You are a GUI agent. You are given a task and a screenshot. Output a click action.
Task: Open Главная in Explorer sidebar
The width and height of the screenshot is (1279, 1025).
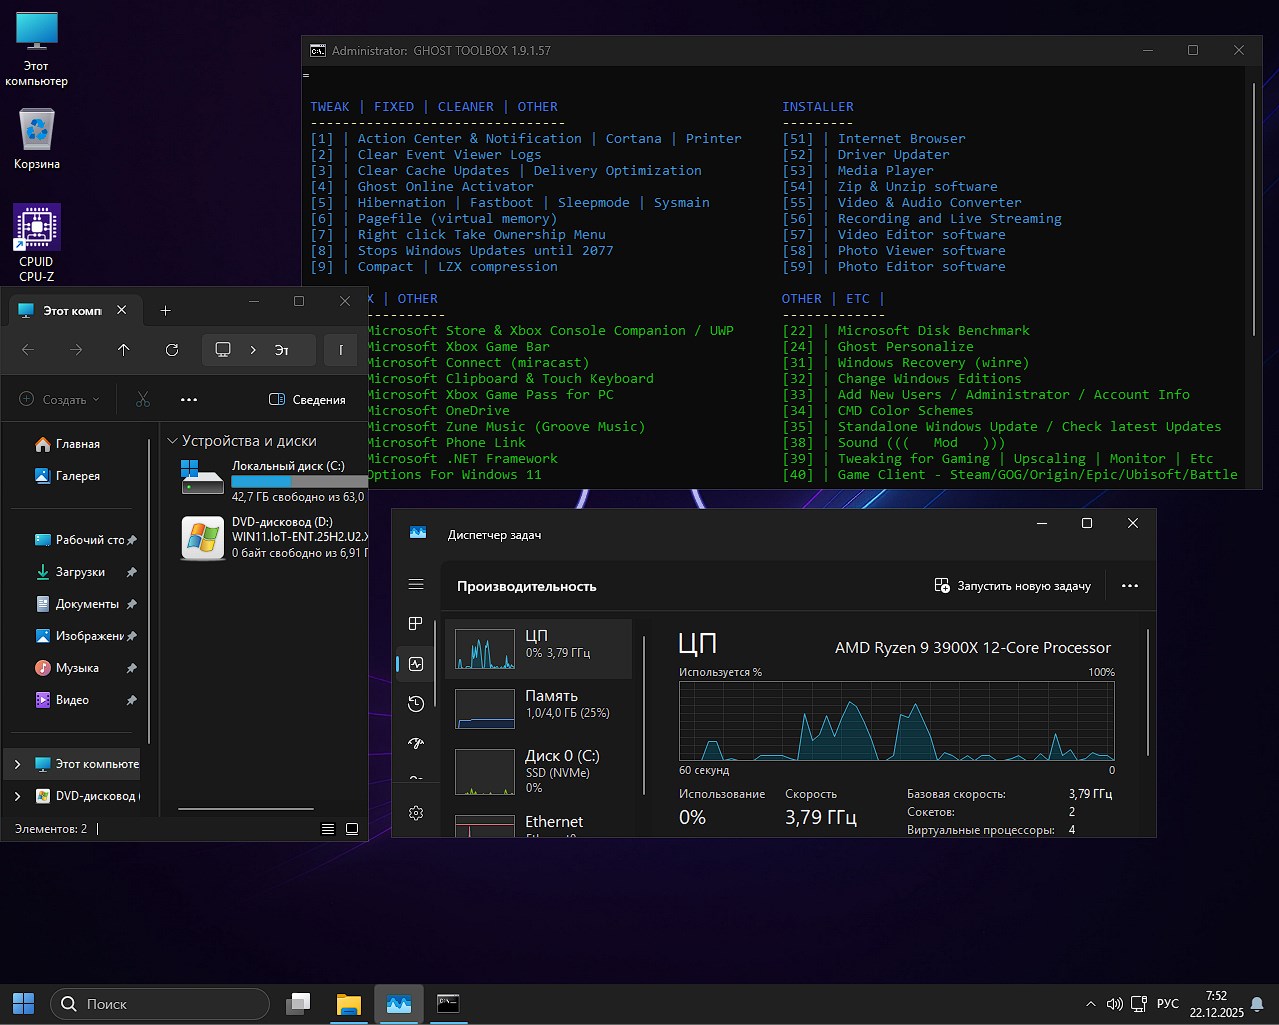(78, 444)
